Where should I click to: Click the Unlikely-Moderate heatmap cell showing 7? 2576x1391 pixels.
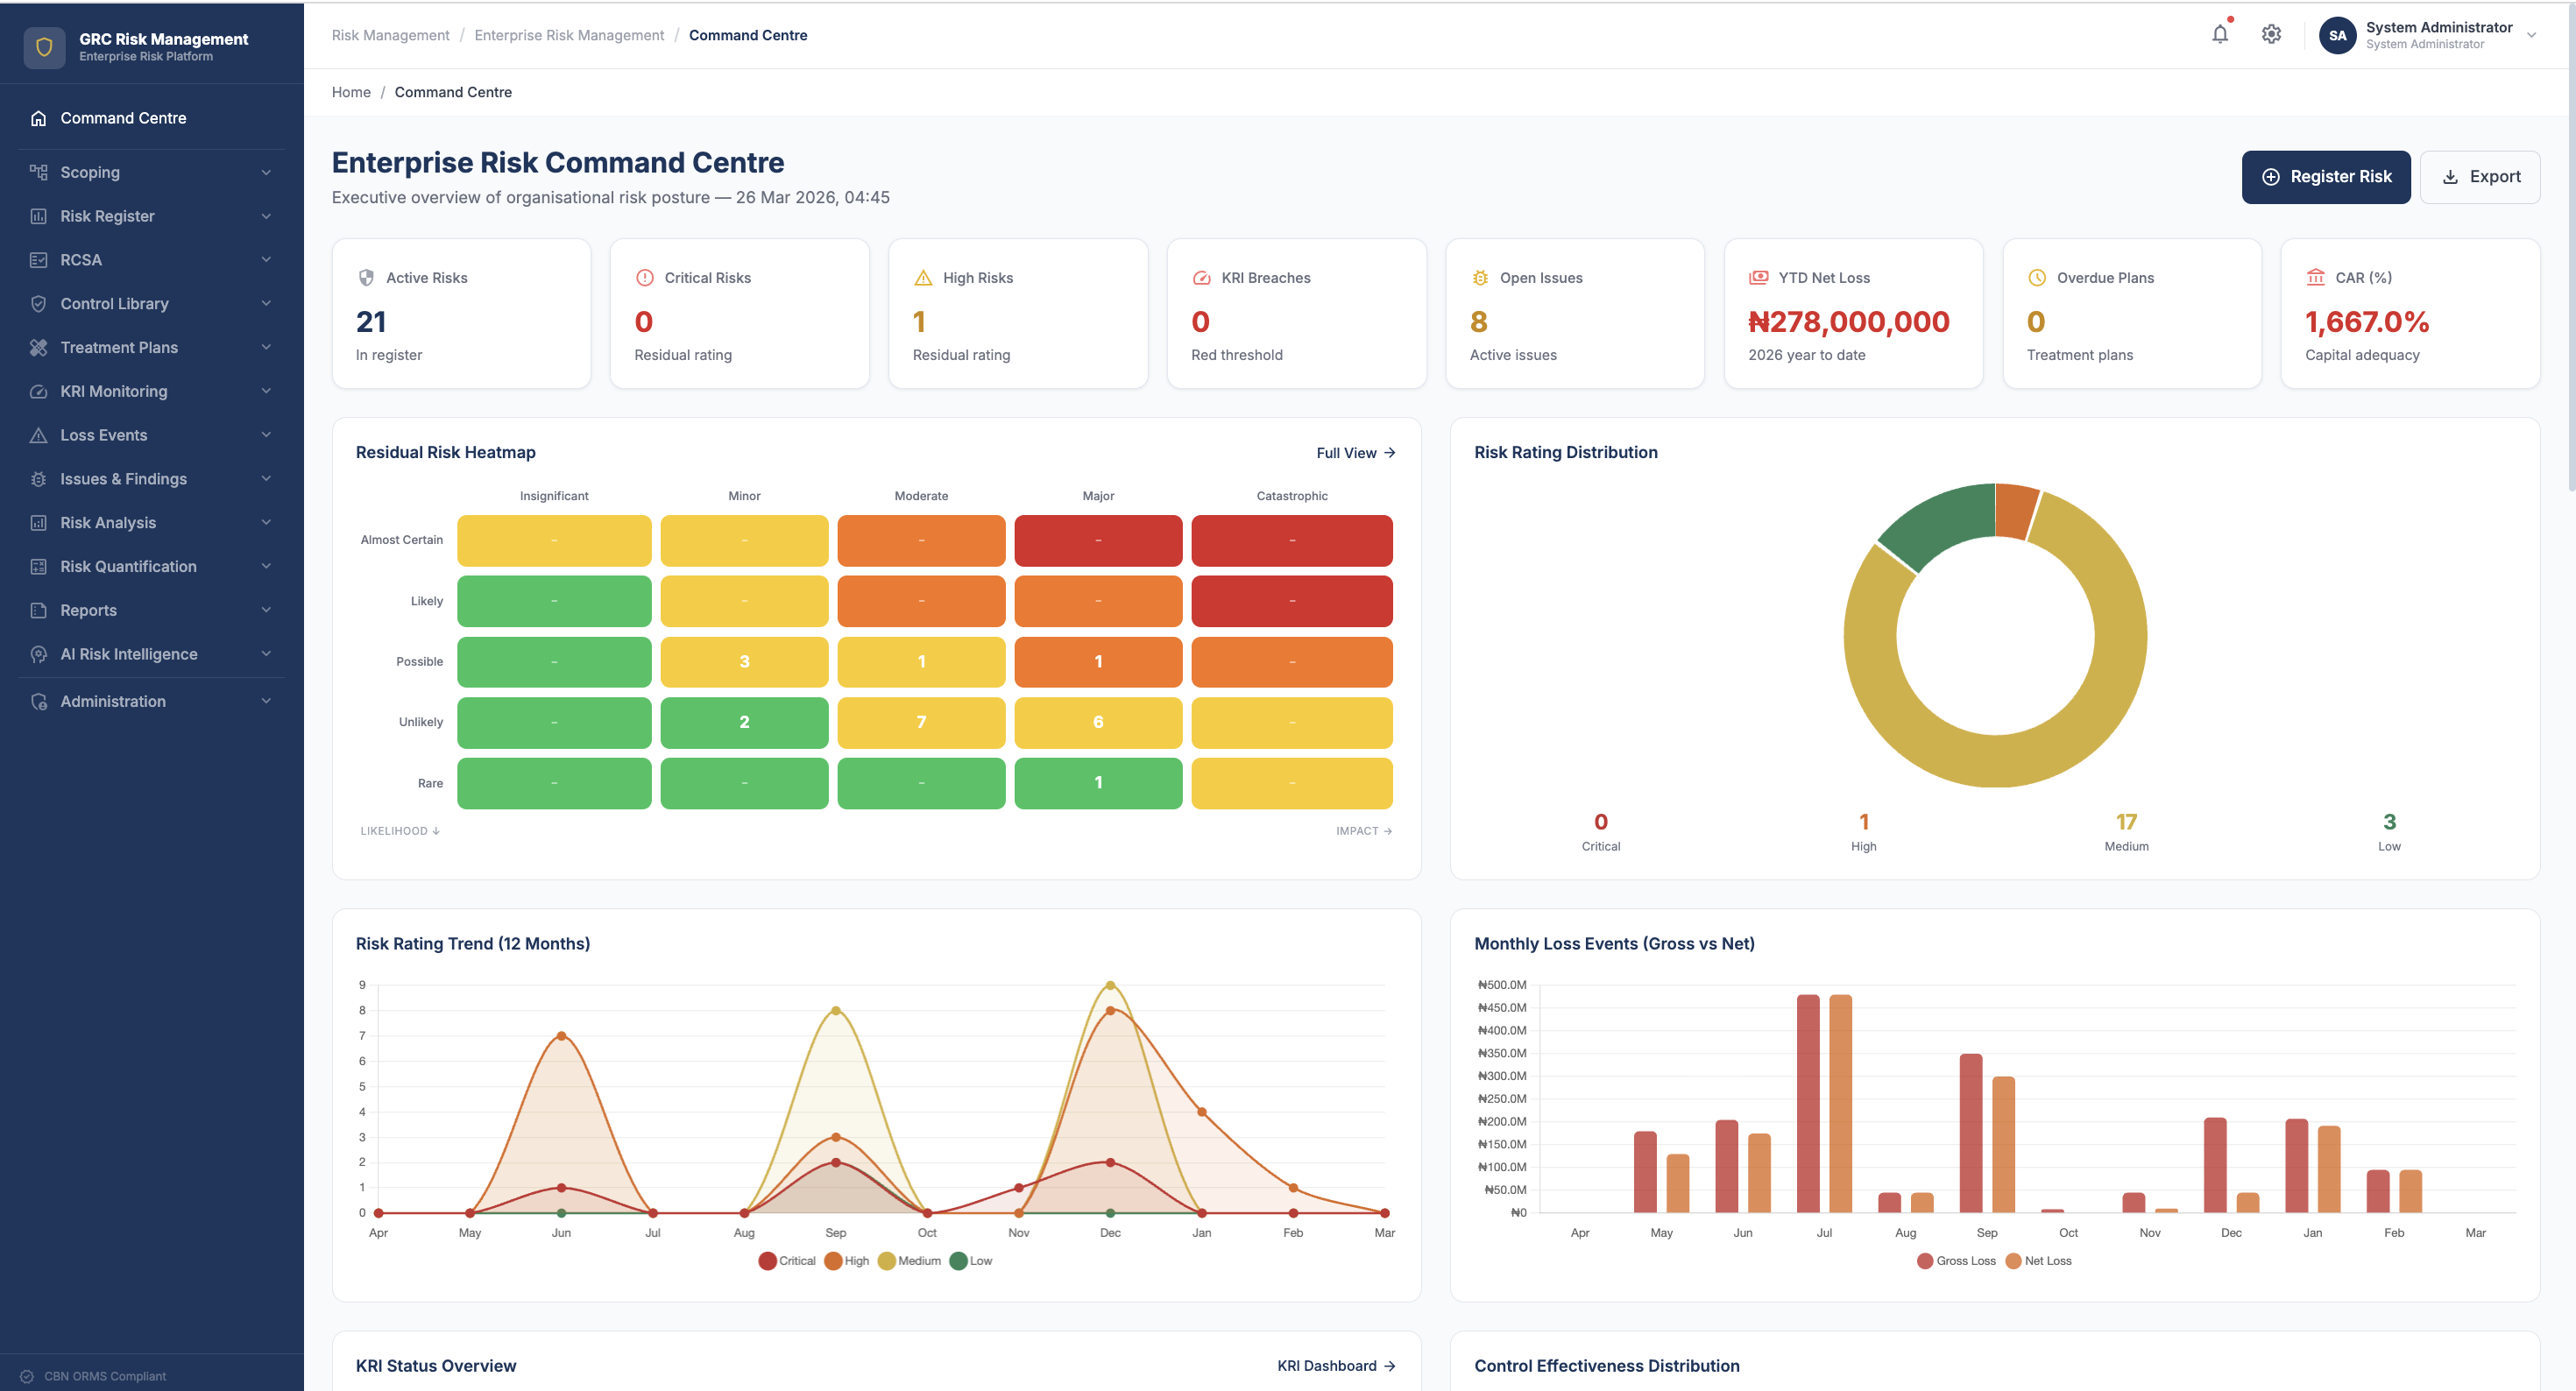tap(920, 722)
